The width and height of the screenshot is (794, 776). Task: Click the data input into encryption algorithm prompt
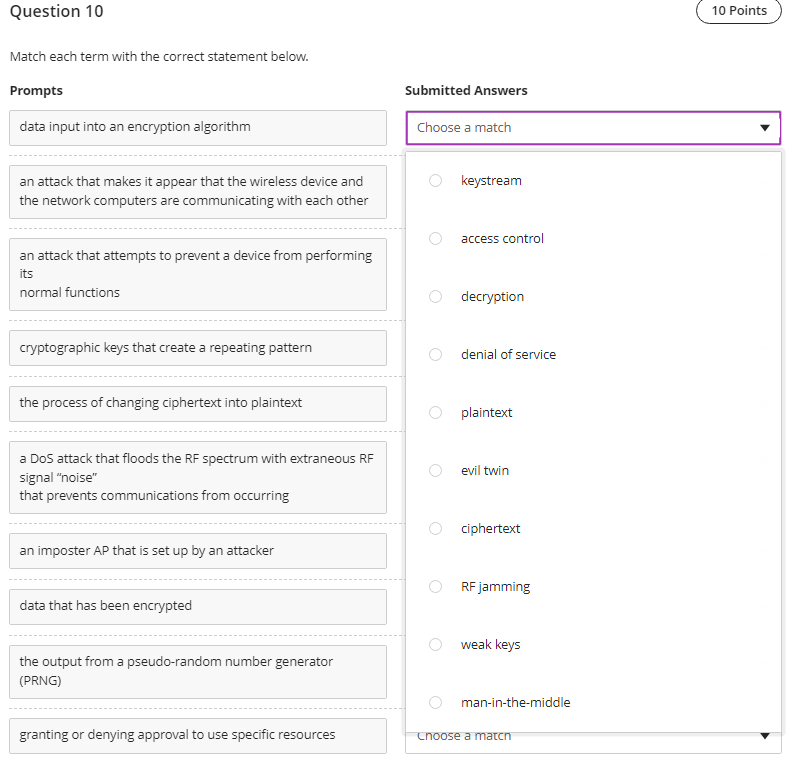[197, 128]
